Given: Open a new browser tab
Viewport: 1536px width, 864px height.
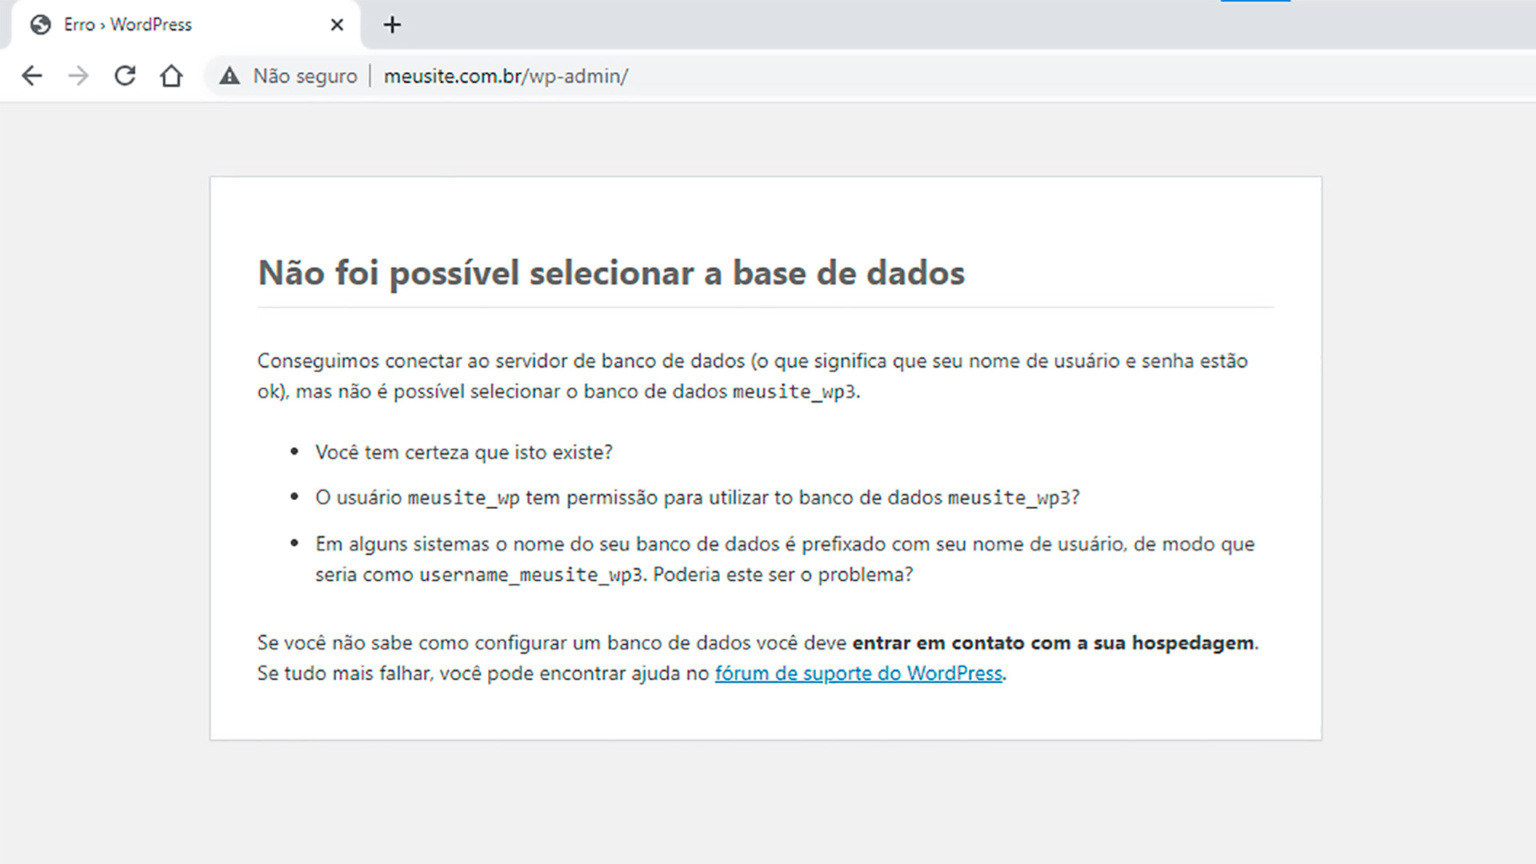Looking at the screenshot, I should 391,24.
